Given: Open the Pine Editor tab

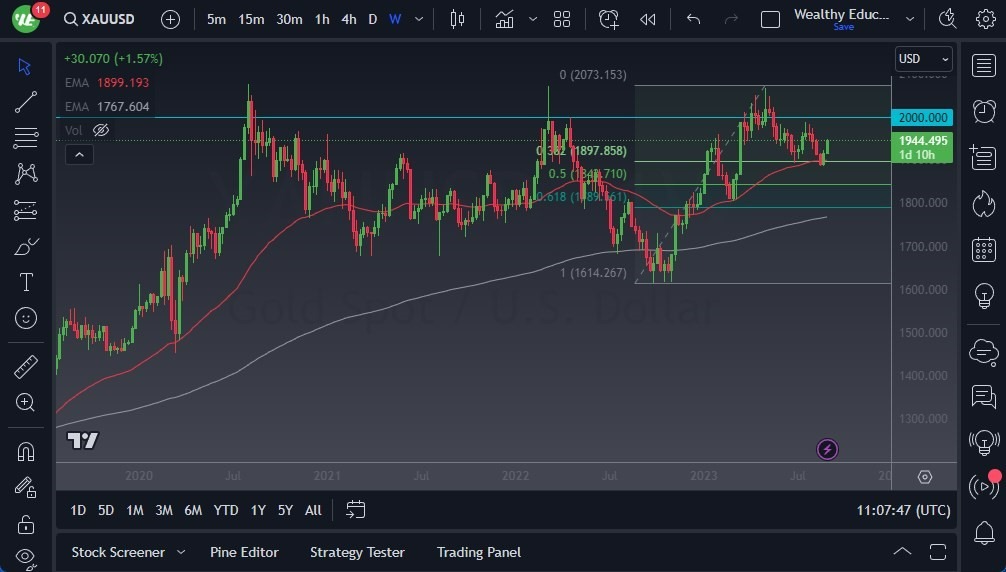Looking at the screenshot, I should [x=244, y=552].
